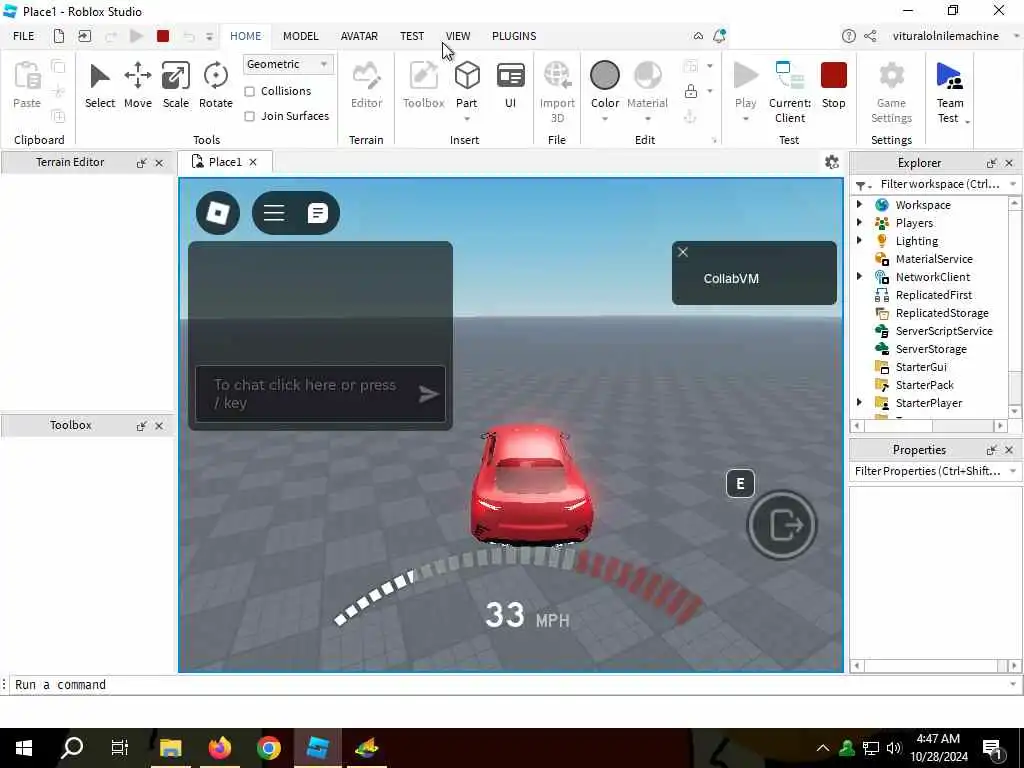Open the Material picker
Viewport: 1024px width, 768px height.
(647, 84)
